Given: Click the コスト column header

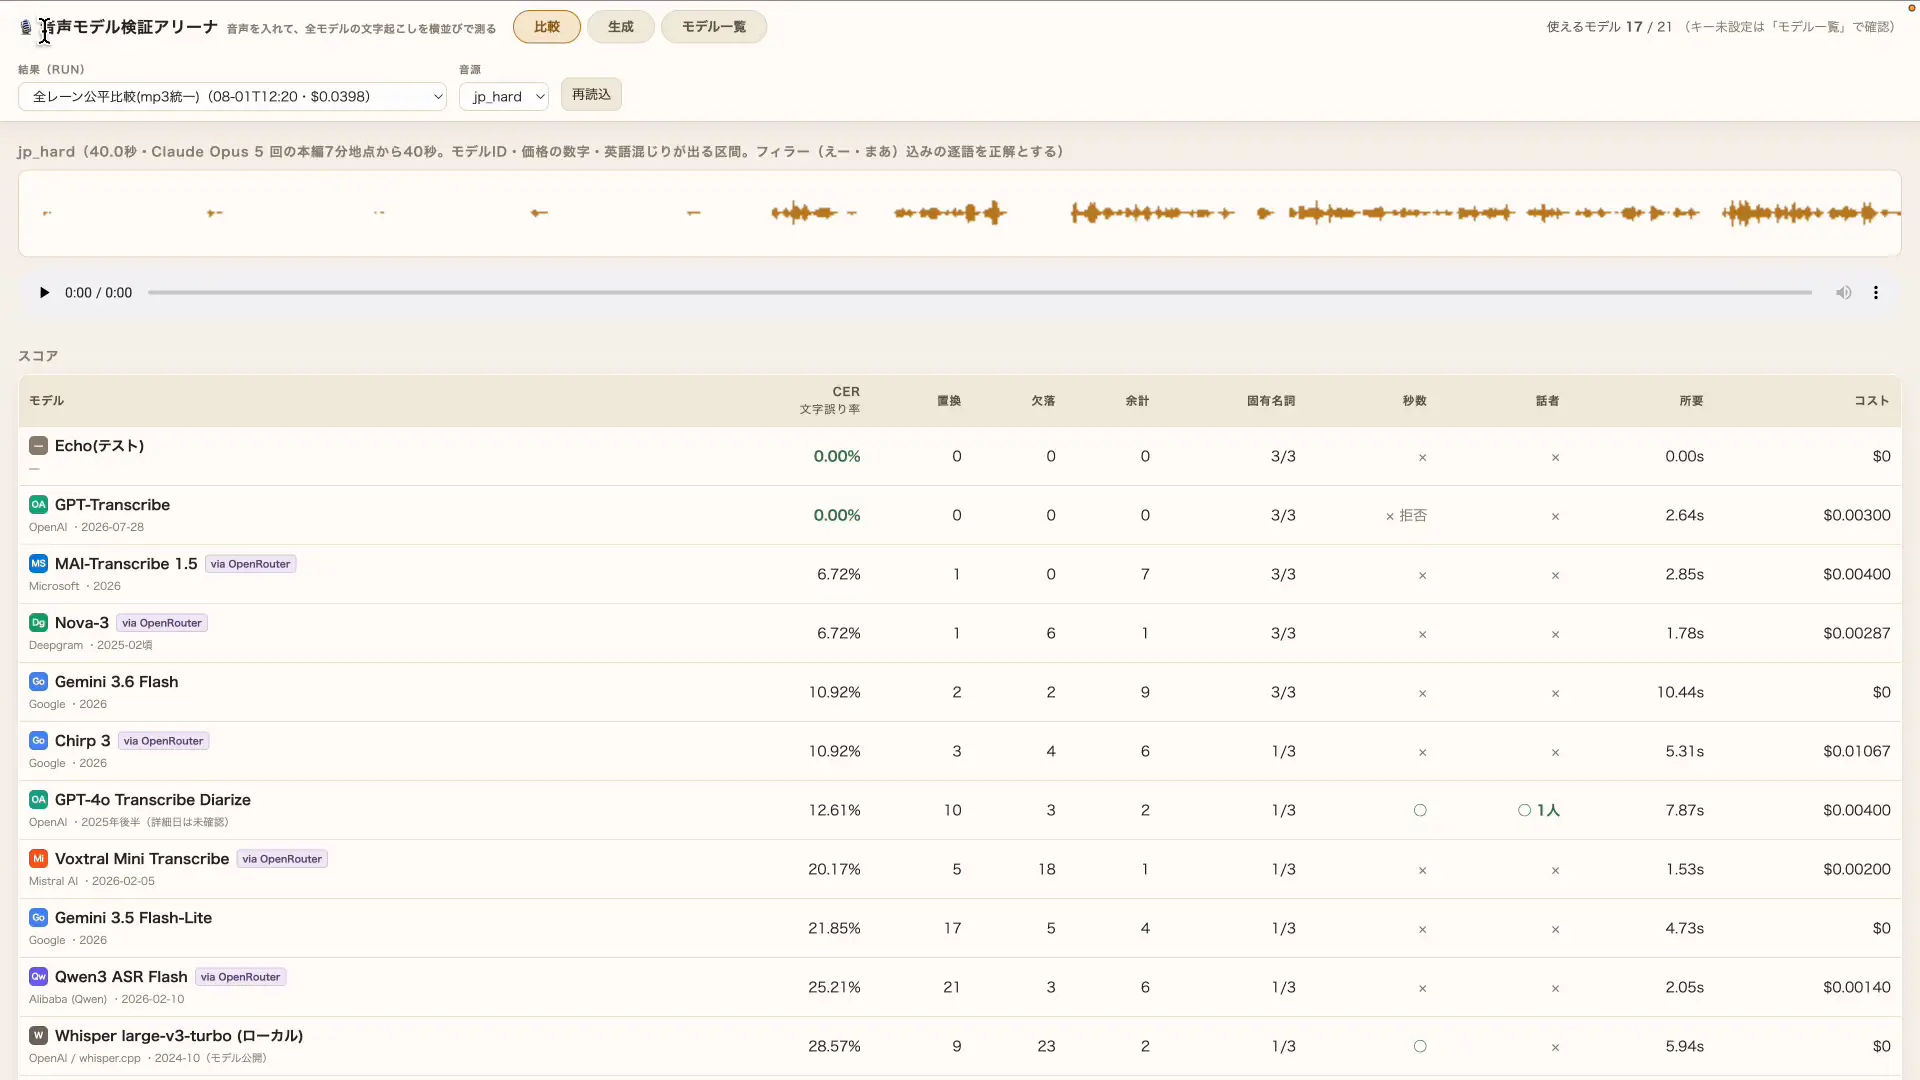Looking at the screenshot, I should (1872, 401).
